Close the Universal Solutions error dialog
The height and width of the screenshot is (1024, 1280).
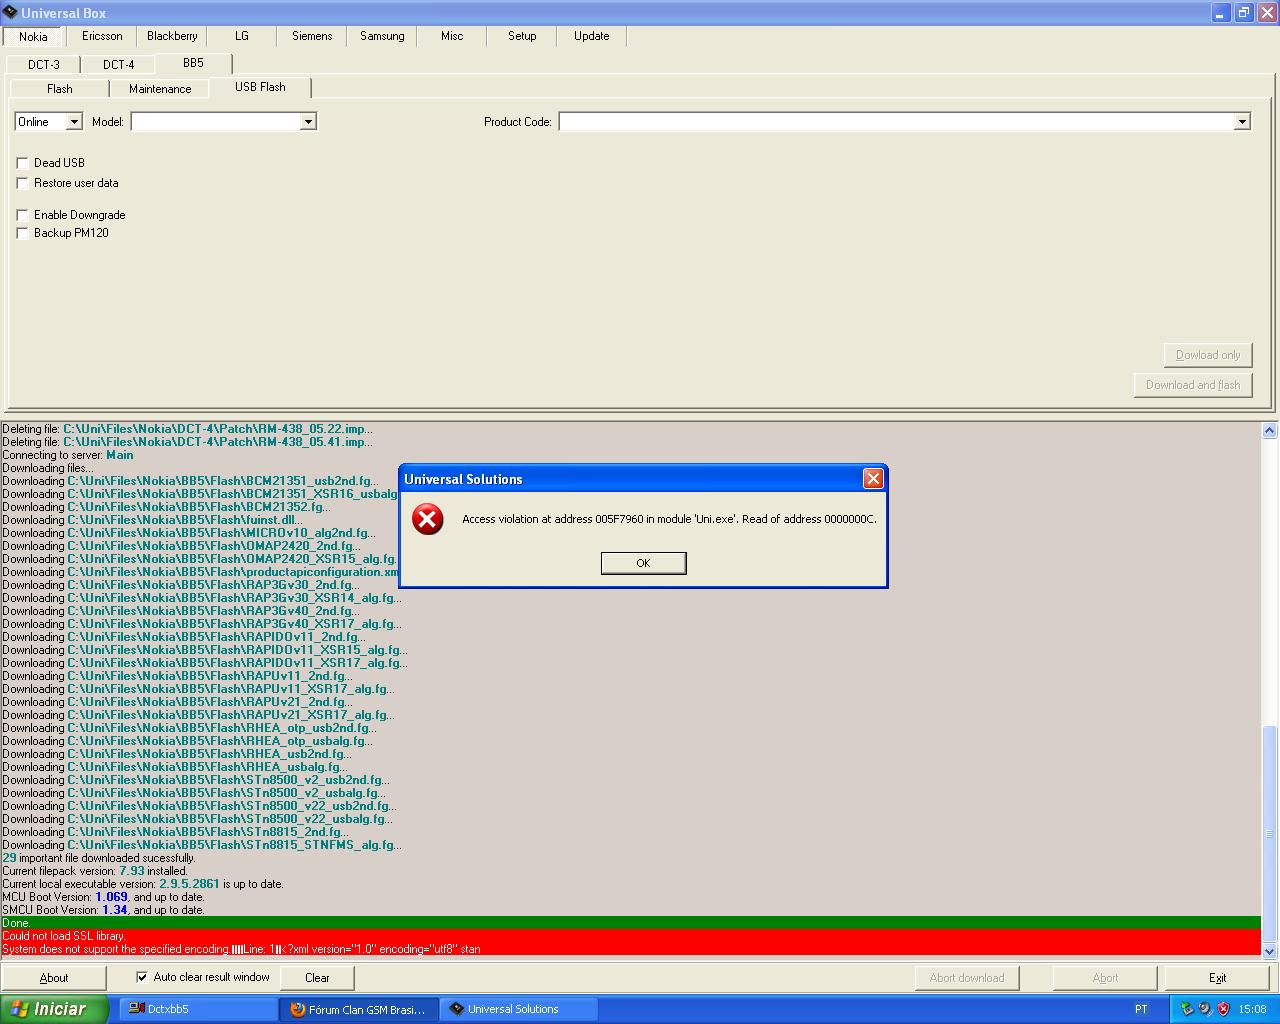tap(873, 479)
